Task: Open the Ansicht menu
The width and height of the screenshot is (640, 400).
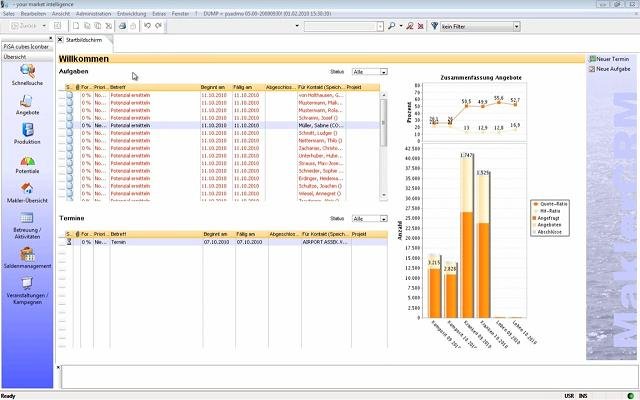Action: point(61,13)
